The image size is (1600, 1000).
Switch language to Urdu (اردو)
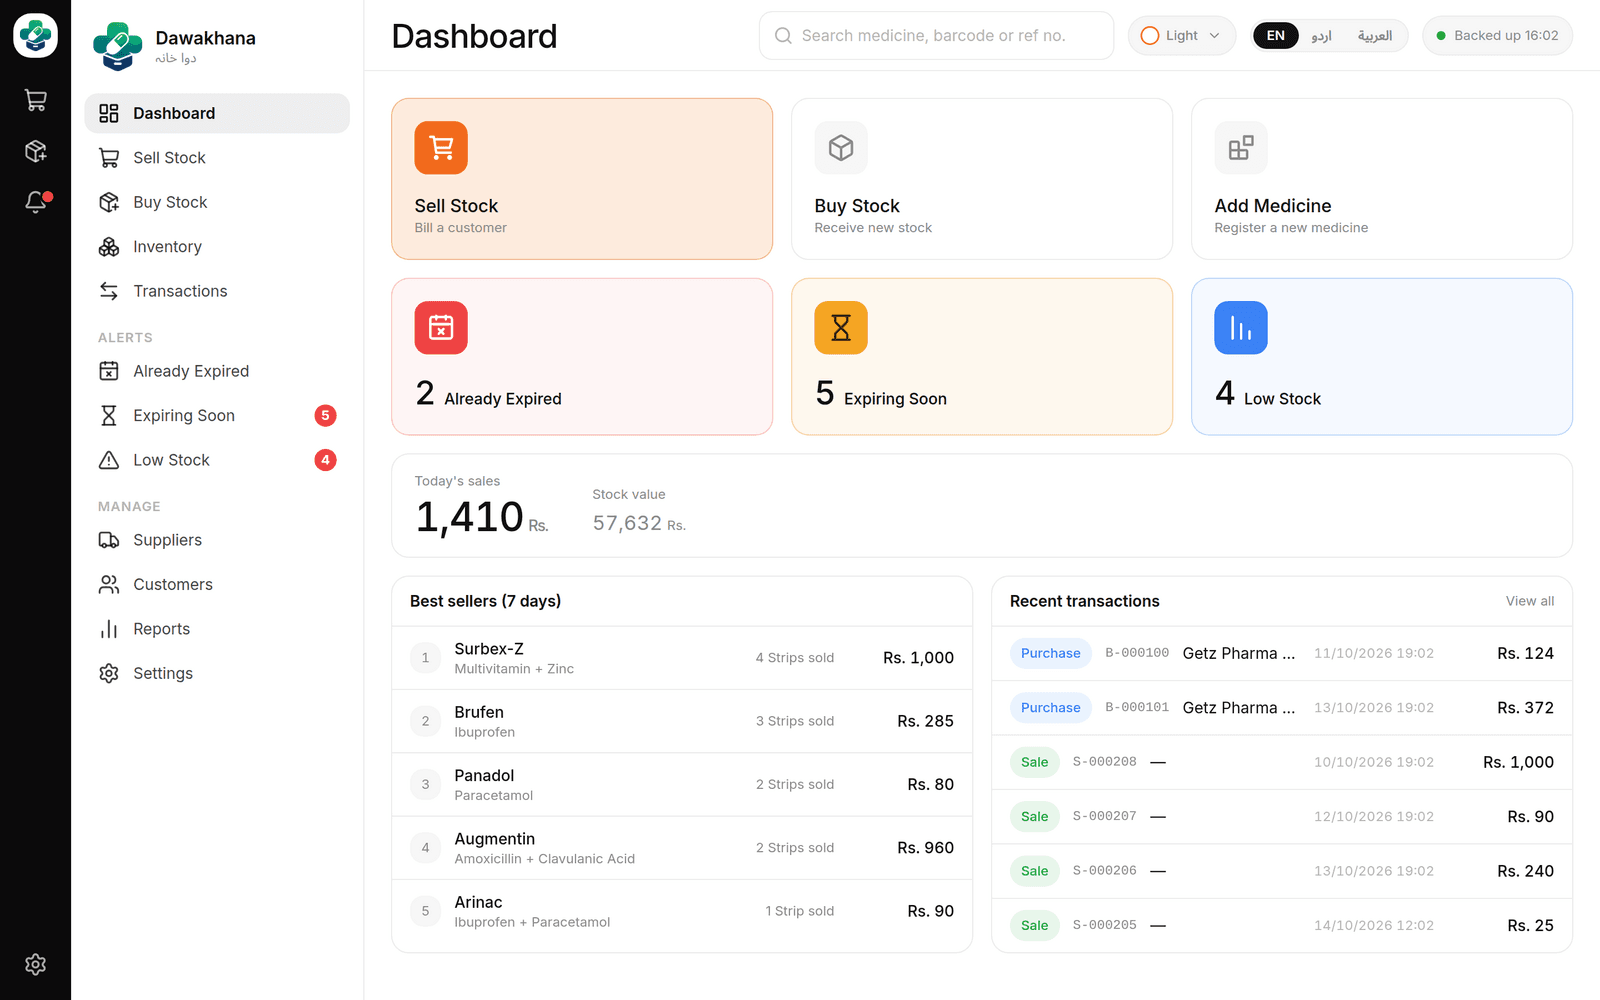tap(1321, 36)
